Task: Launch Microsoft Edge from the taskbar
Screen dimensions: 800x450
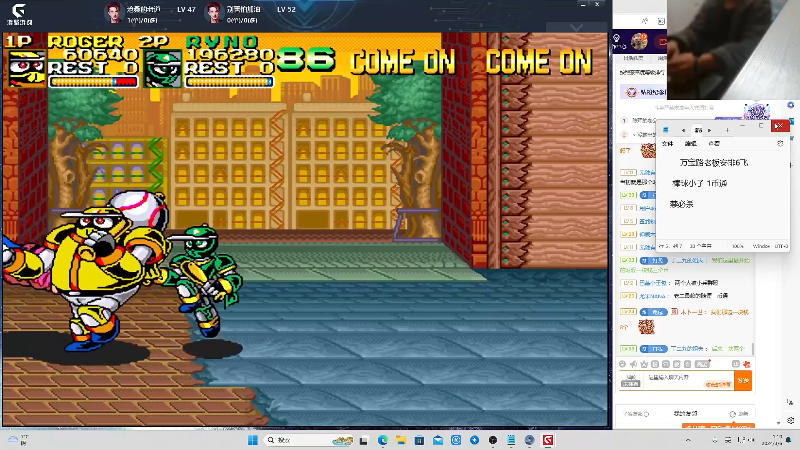Action: pos(383,440)
